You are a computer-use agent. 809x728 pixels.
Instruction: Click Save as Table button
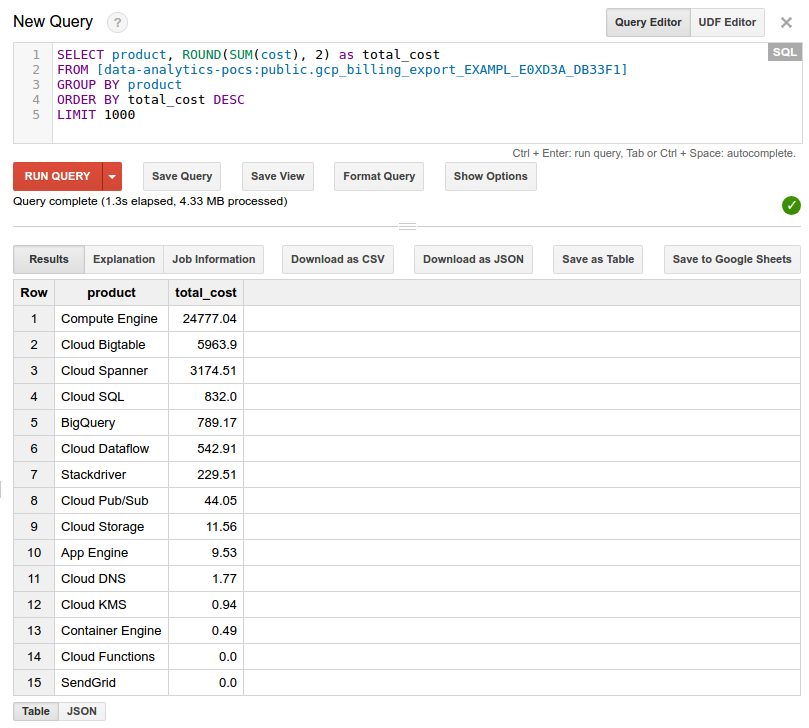[x=598, y=259]
